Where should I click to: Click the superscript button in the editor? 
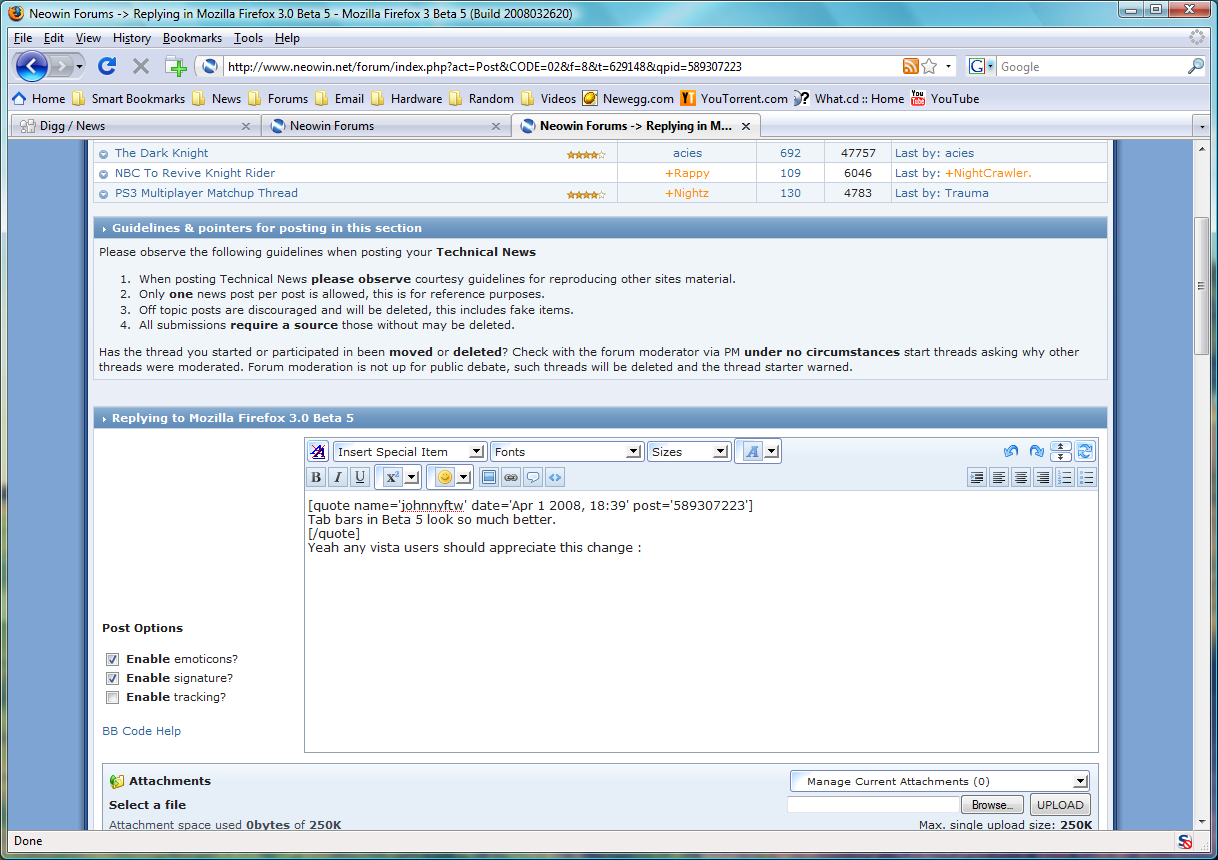(392, 478)
